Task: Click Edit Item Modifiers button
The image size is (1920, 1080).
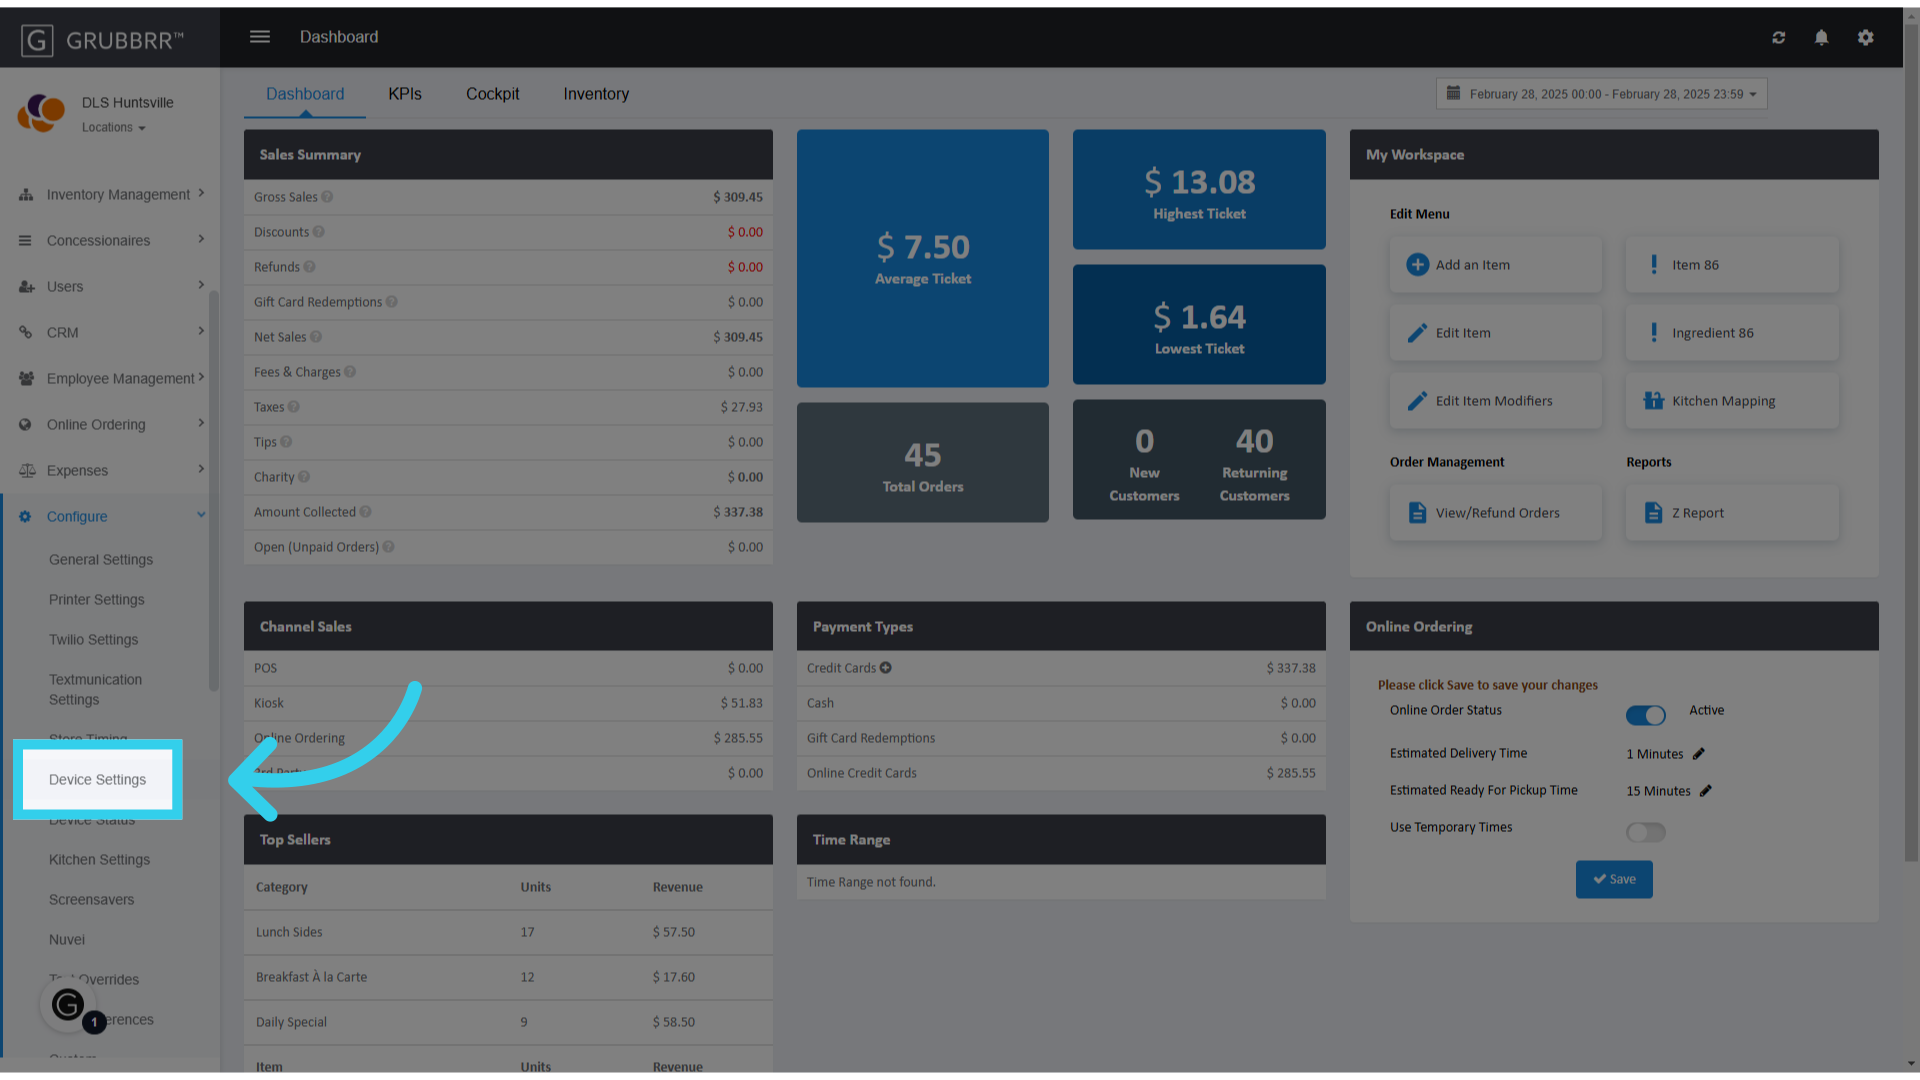Action: pos(1495,401)
